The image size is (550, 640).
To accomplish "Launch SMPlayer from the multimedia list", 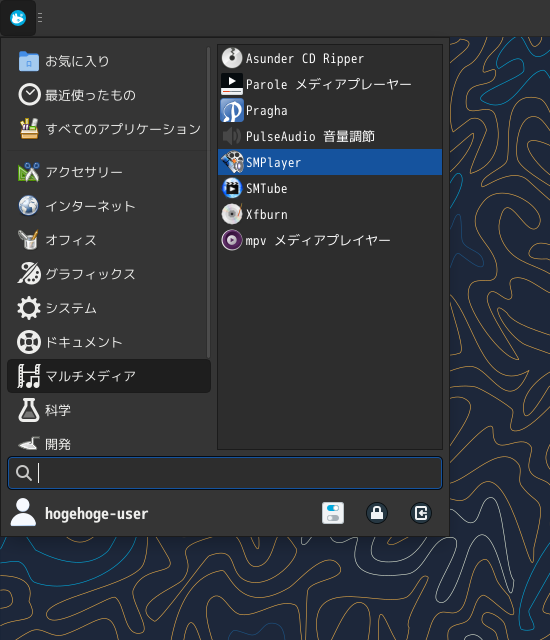I will pyautogui.click(x=330, y=162).
